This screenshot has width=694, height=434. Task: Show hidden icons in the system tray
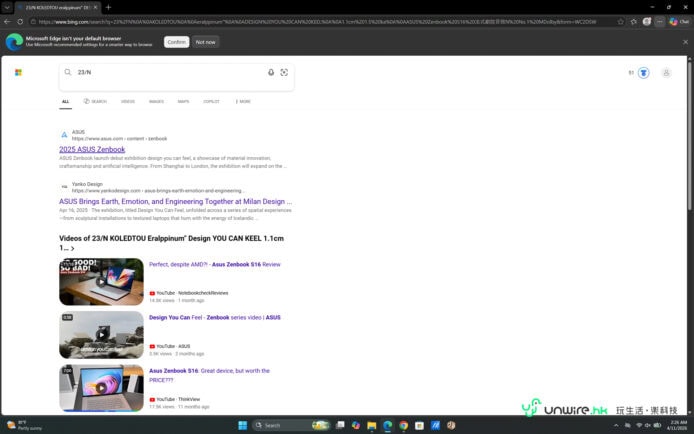click(x=616, y=425)
